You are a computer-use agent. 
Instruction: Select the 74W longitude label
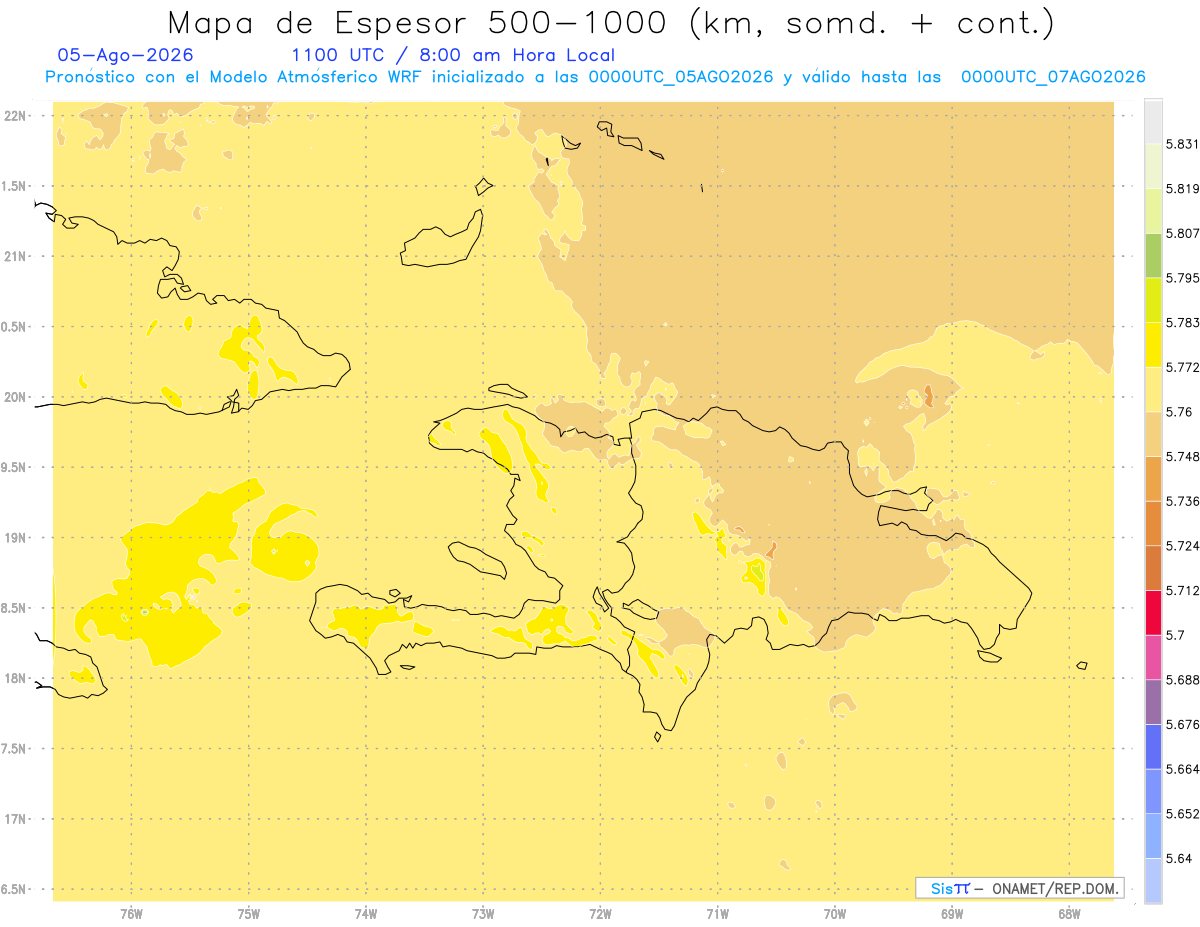coord(366,913)
